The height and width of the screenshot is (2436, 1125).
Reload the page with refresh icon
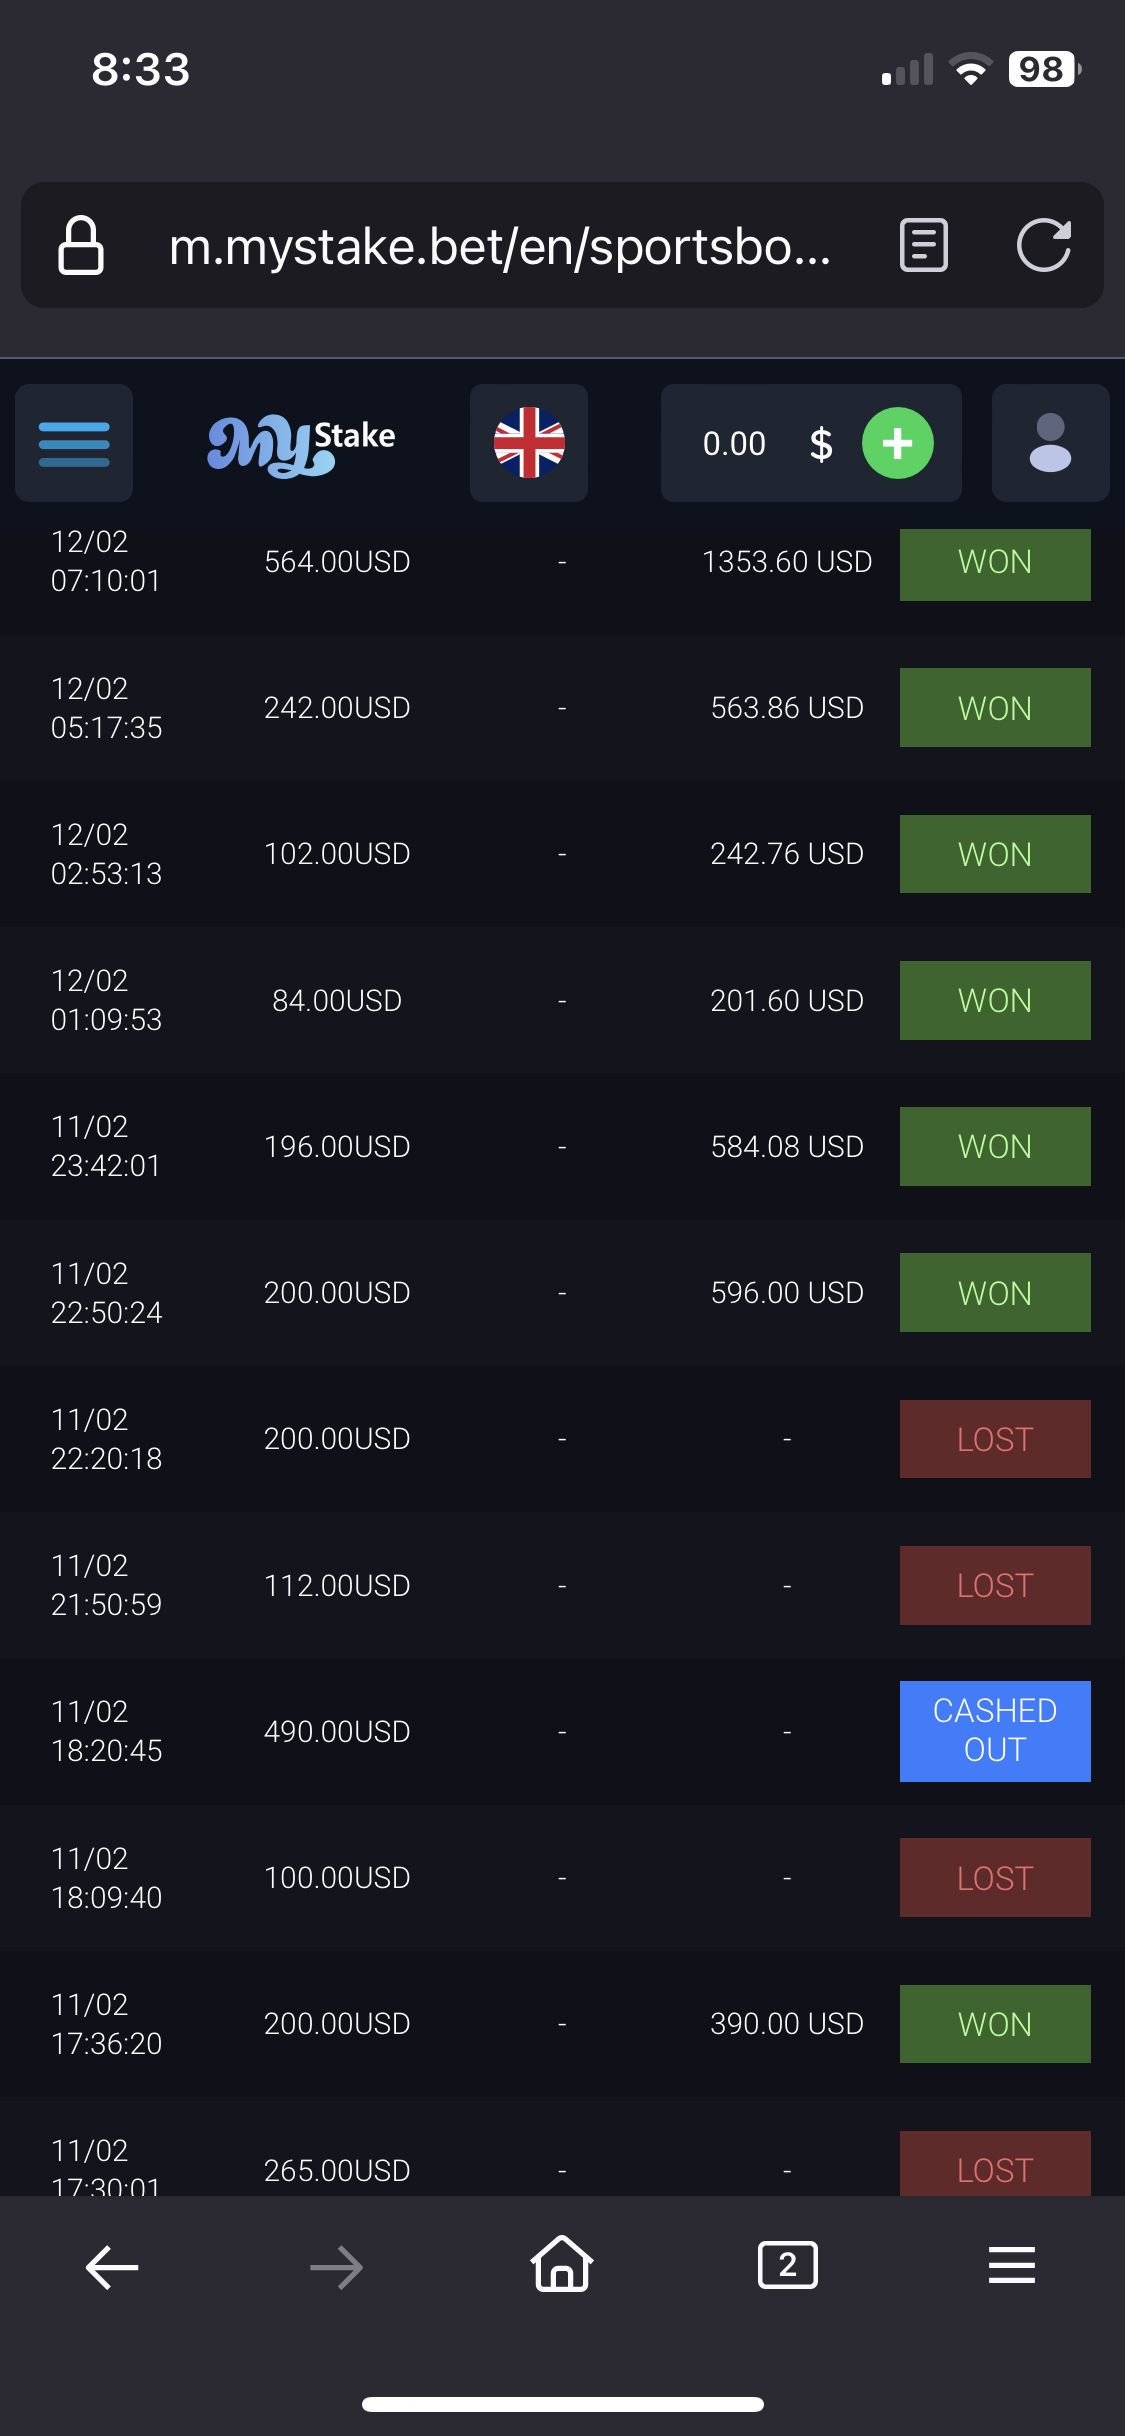[x=1043, y=245]
